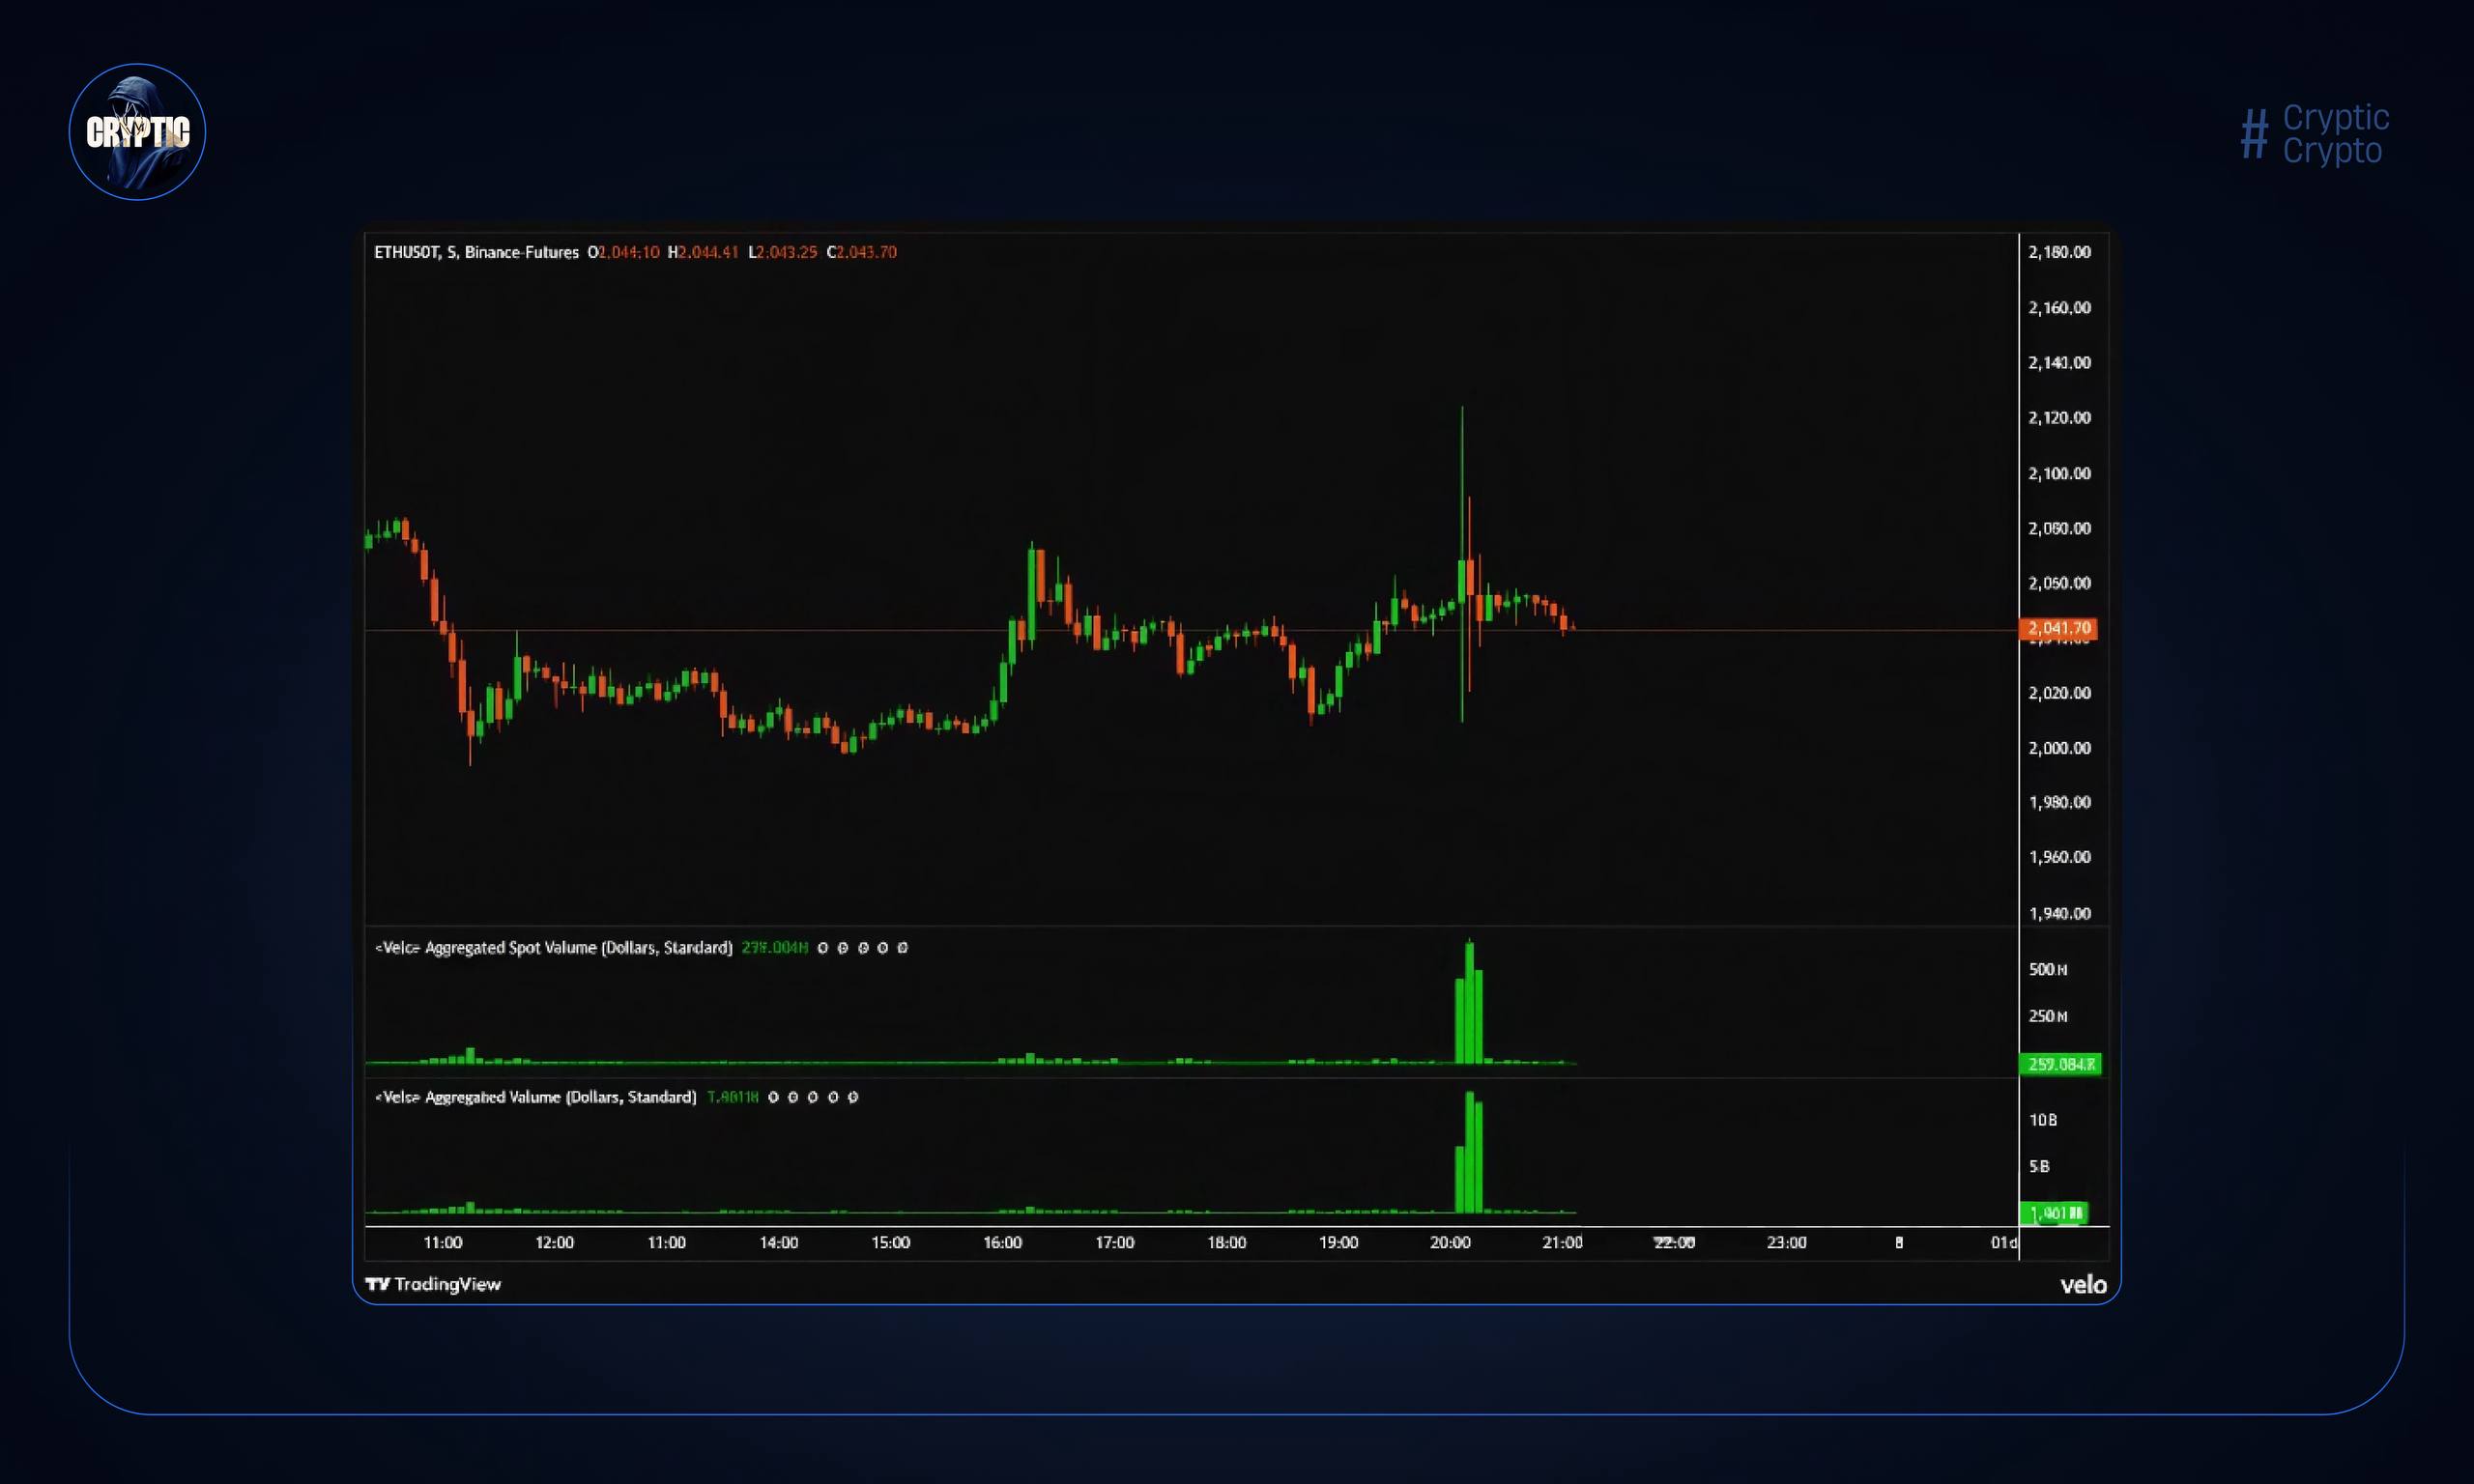Open the ETHUSDT Binance Futures symbol legend
Image resolution: width=2474 pixels, height=1484 pixels.
click(x=476, y=252)
